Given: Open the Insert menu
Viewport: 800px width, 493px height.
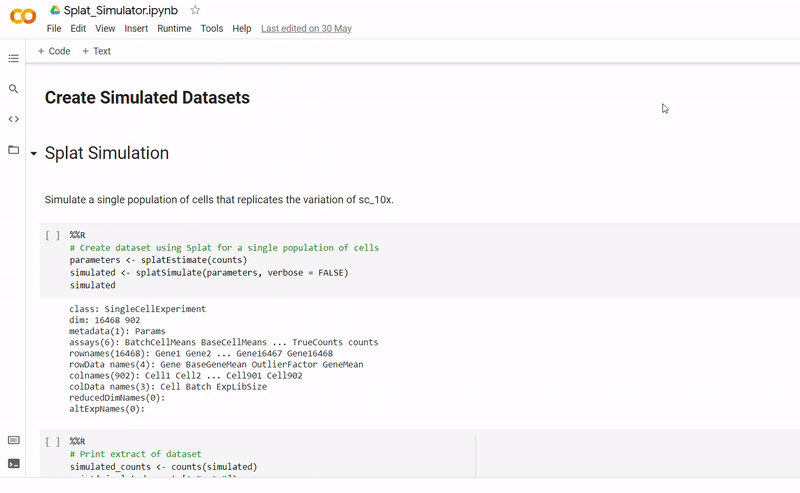Looking at the screenshot, I should [136, 29].
